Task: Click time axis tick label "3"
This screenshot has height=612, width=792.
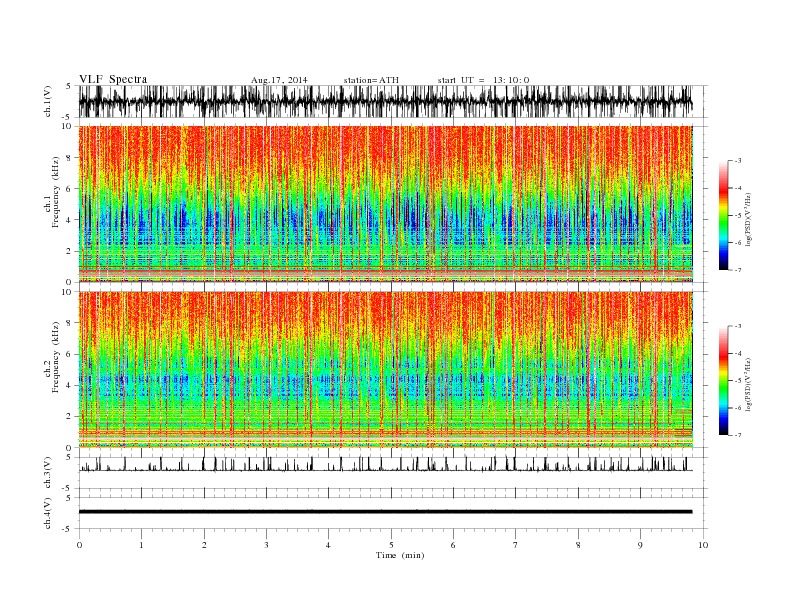Action: coord(266,545)
